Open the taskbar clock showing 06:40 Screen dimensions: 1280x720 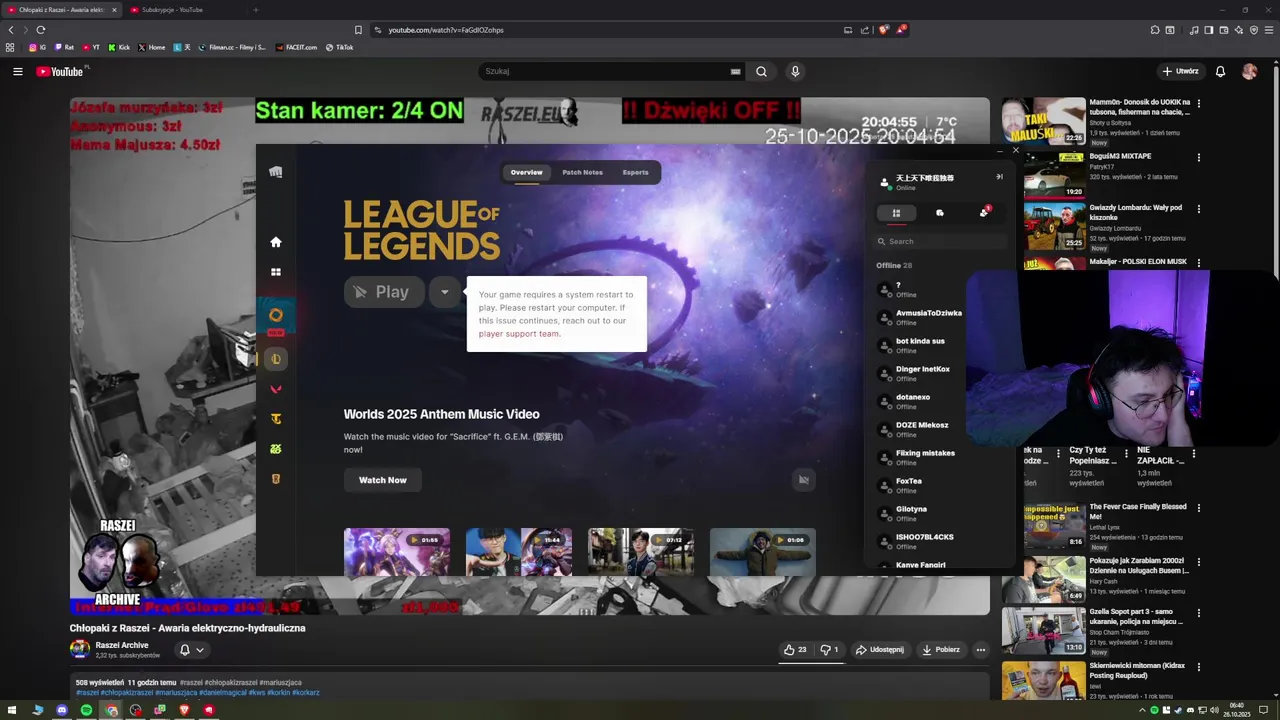[1237, 710]
